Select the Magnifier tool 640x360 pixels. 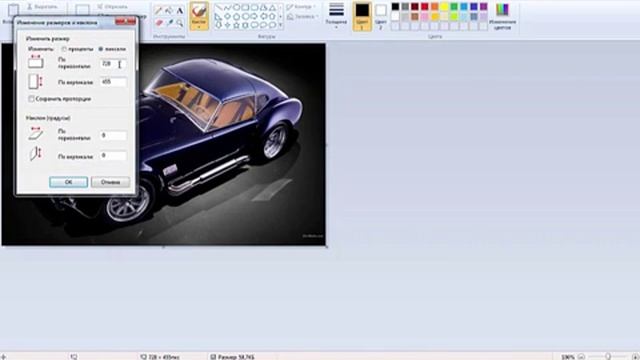tap(180, 23)
